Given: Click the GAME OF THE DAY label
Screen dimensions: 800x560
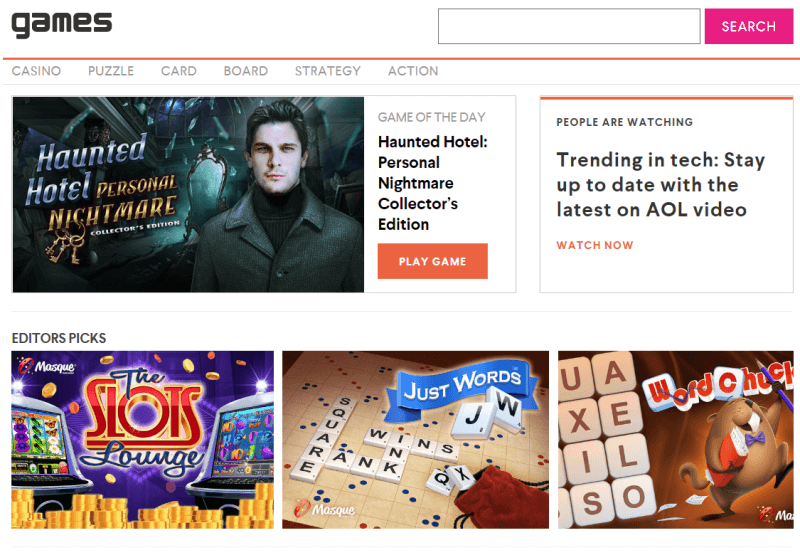Looking at the screenshot, I should (432, 117).
